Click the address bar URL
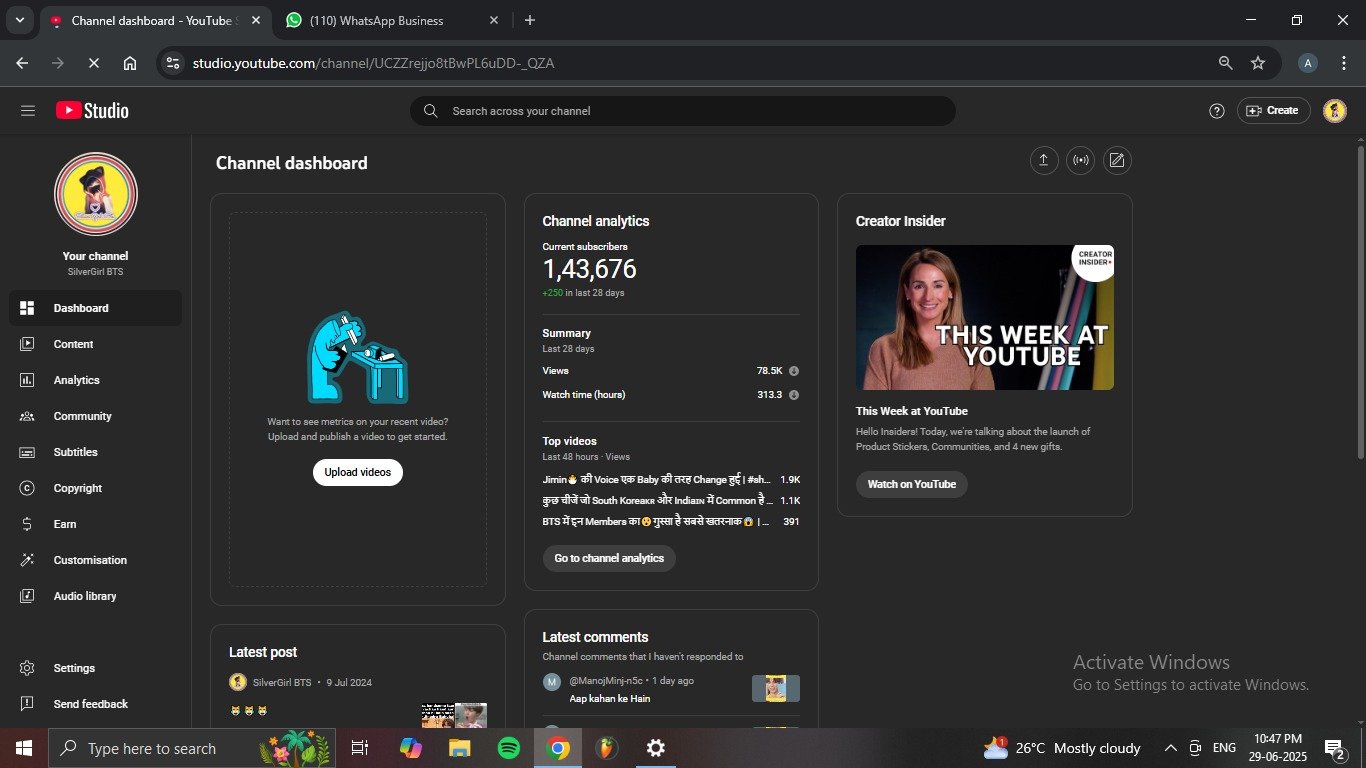This screenshot has height=768, width=1366. click(373, 63)
